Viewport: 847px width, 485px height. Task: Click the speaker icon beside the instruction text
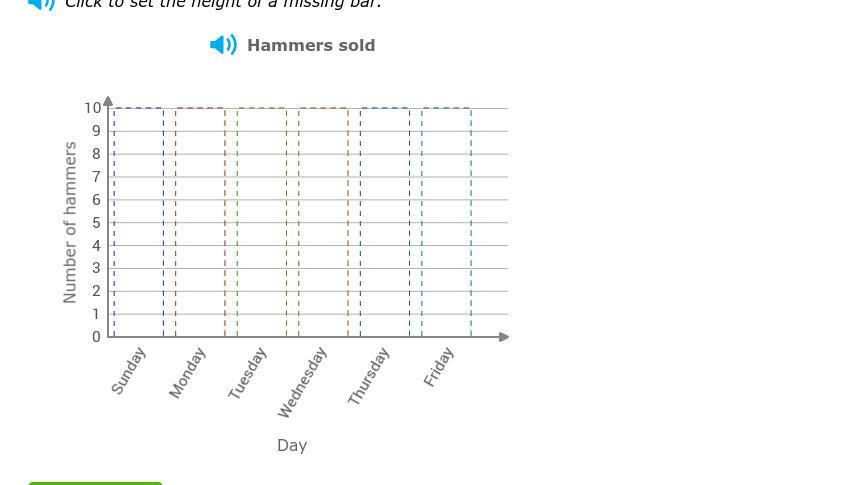(41, 4)
